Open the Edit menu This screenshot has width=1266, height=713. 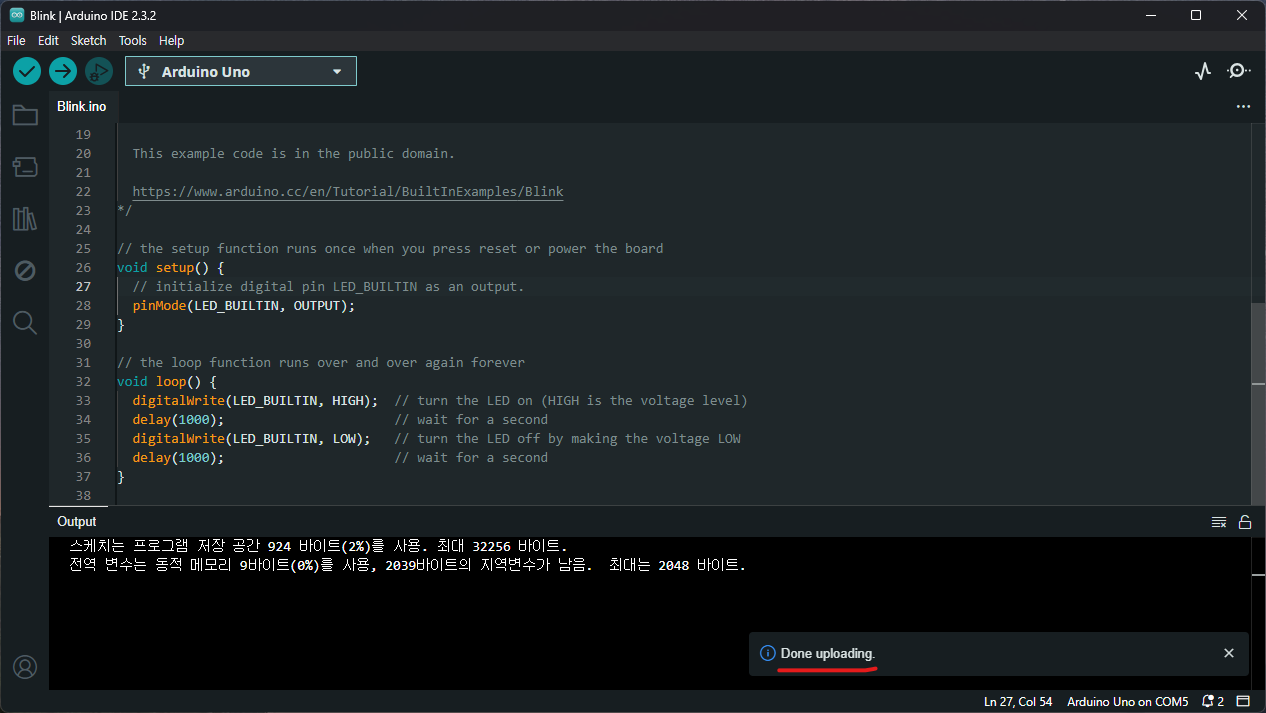coord(48,41)
